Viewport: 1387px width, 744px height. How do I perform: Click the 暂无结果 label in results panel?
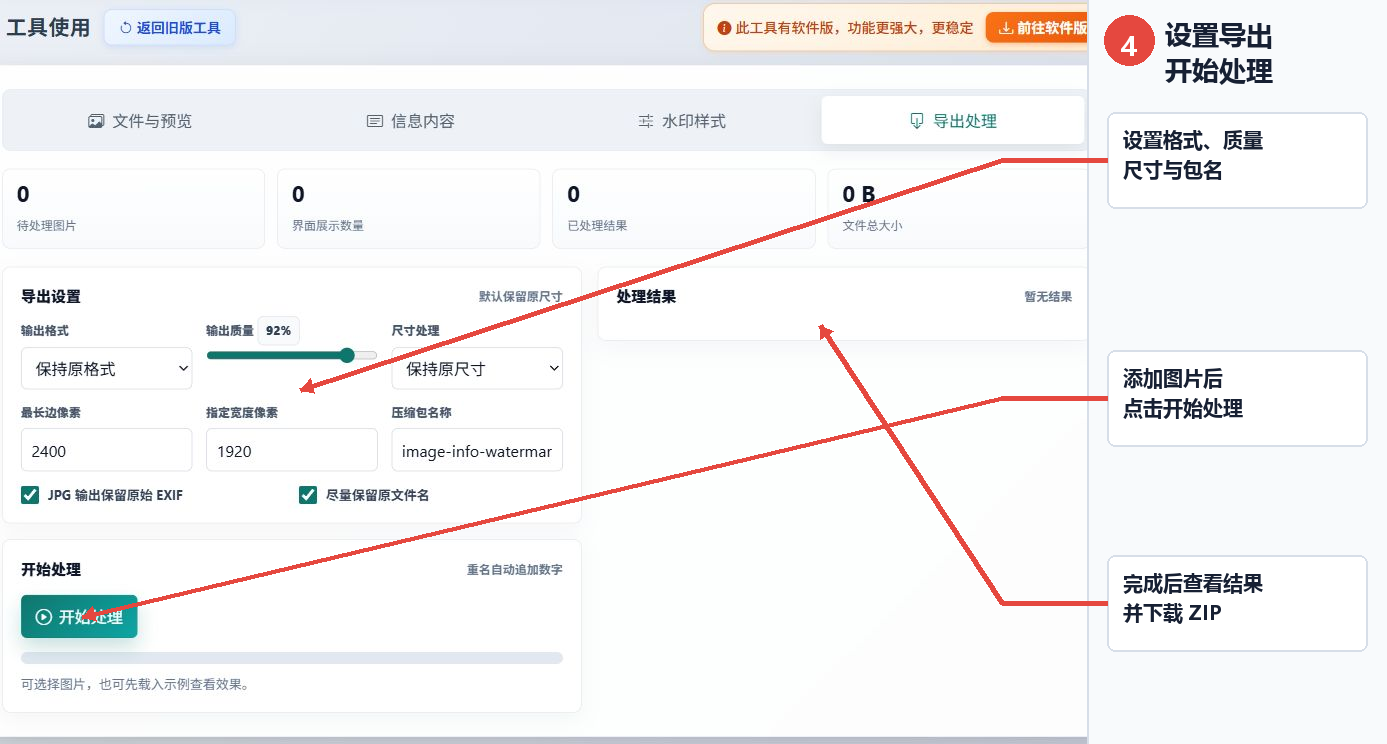pos(1048,297)
